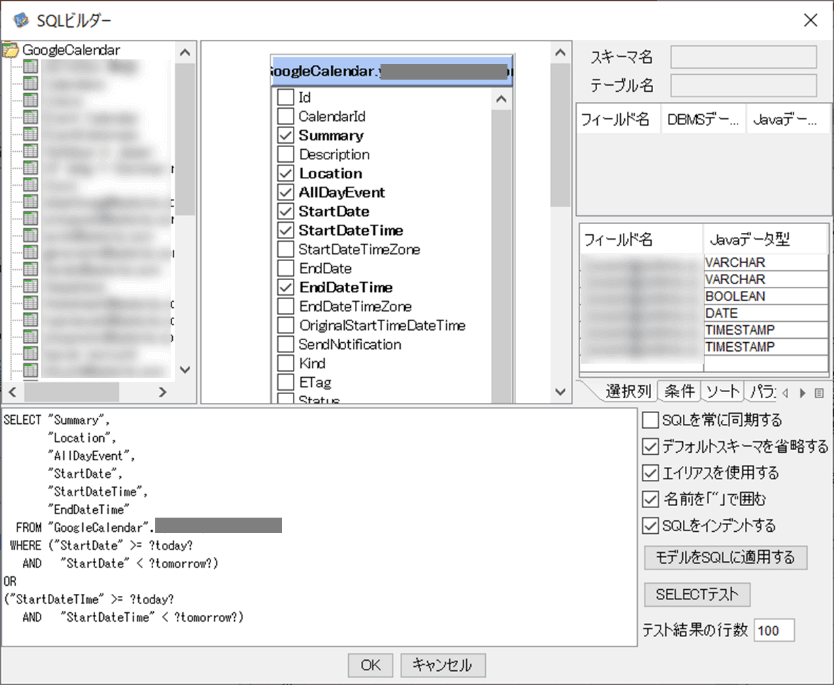
Task: Uncheck the StartDate checkbox
Action: point(286,211)
